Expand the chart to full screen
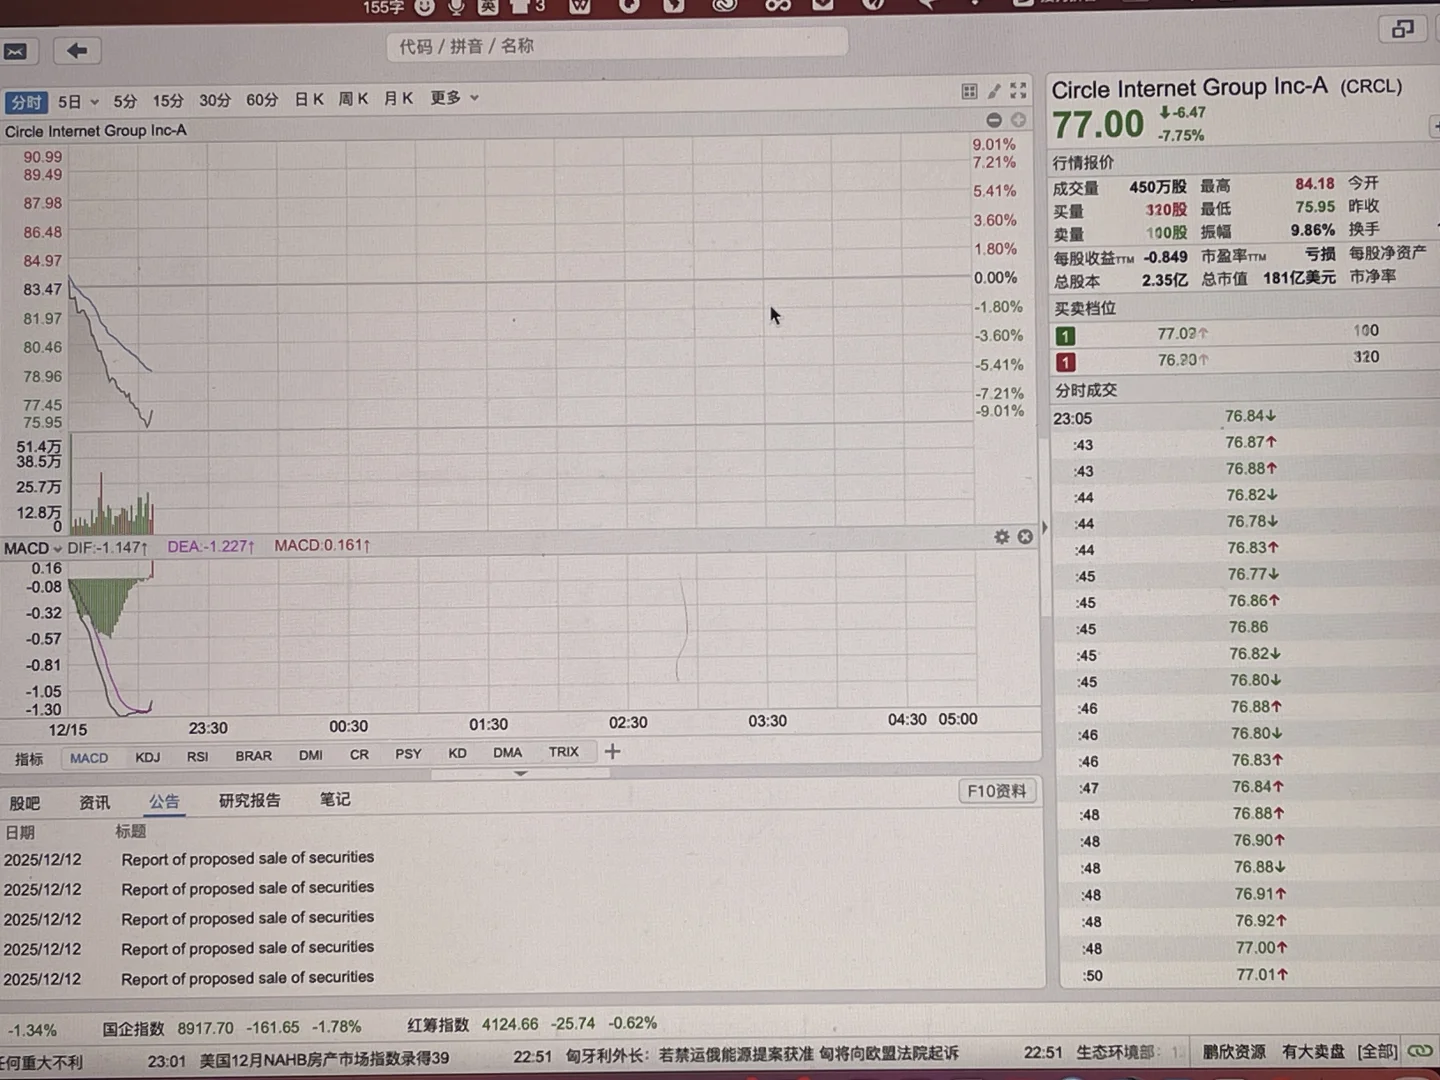Image resolution: width=1440 pixels, height=1080 pixels. (1018, 90)
